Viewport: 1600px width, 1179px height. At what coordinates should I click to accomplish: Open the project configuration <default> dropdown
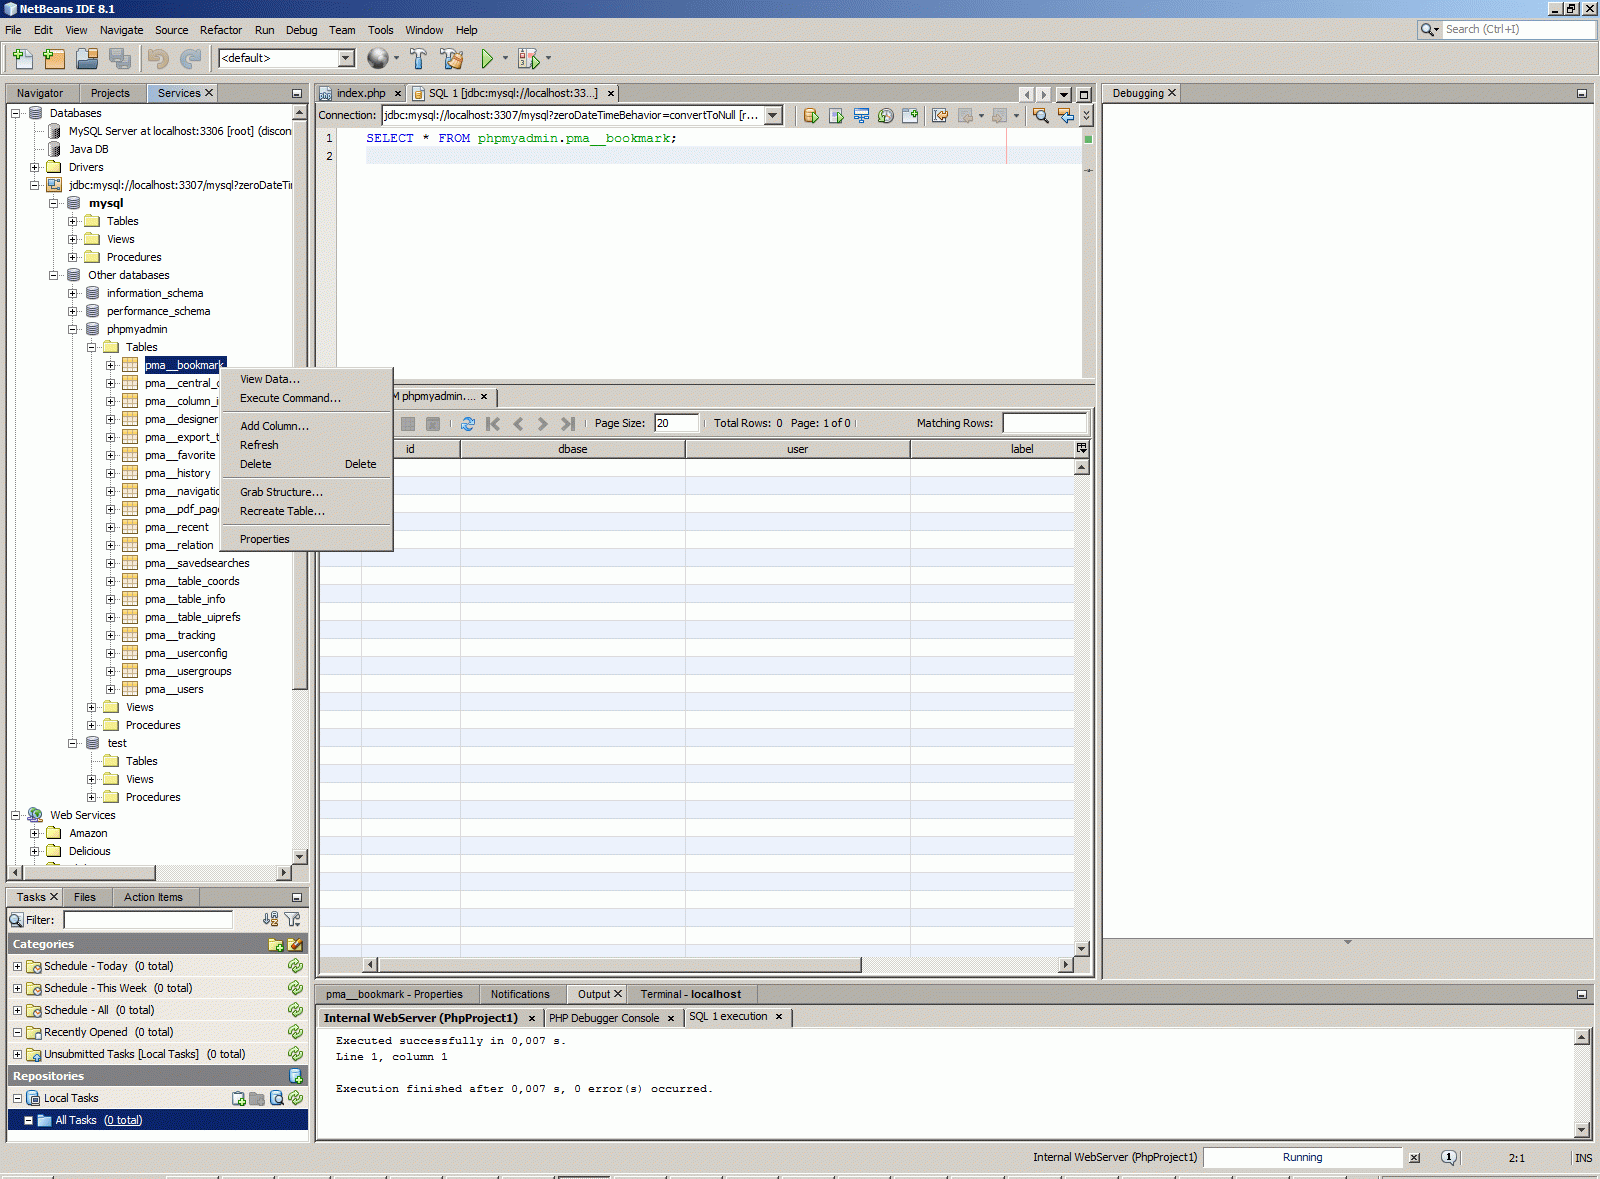coord(346,58)
